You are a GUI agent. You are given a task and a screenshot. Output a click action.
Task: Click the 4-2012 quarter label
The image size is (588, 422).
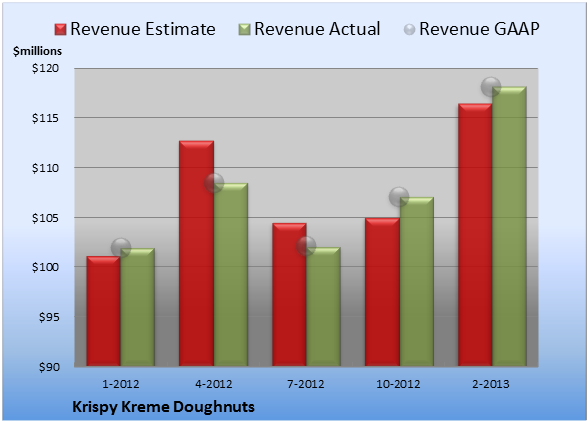(214, 384)
